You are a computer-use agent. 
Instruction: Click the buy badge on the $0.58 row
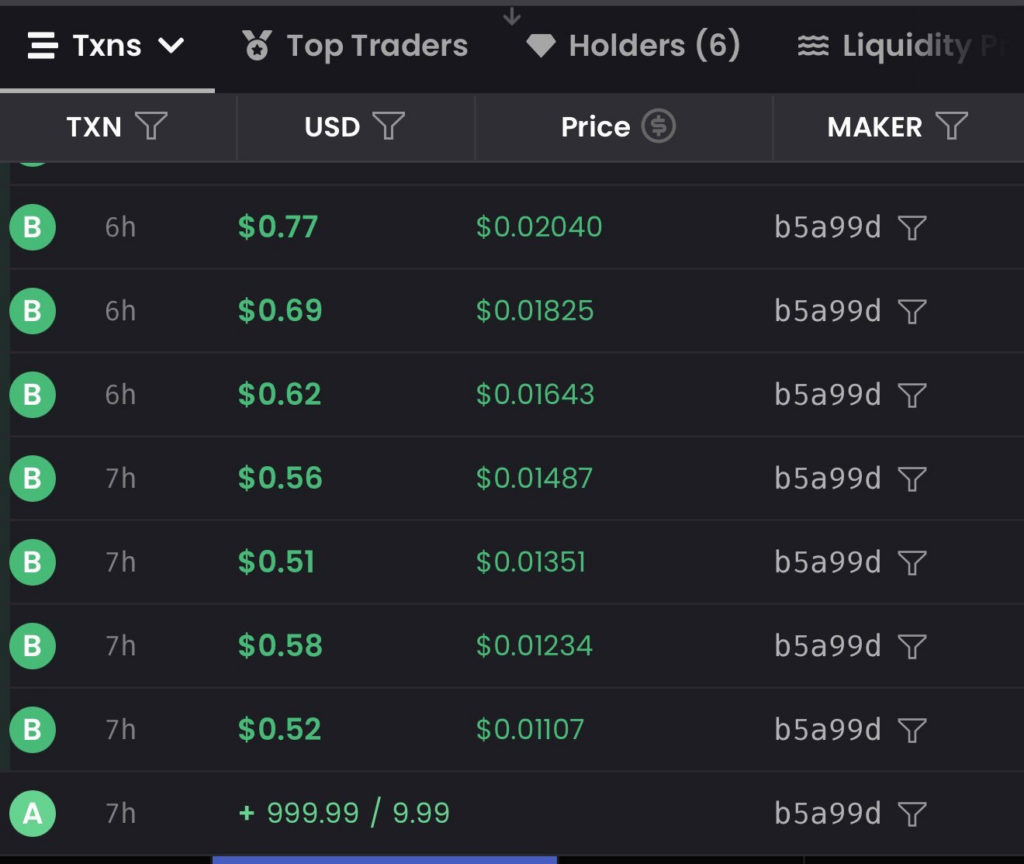click(x=32, y=646)
